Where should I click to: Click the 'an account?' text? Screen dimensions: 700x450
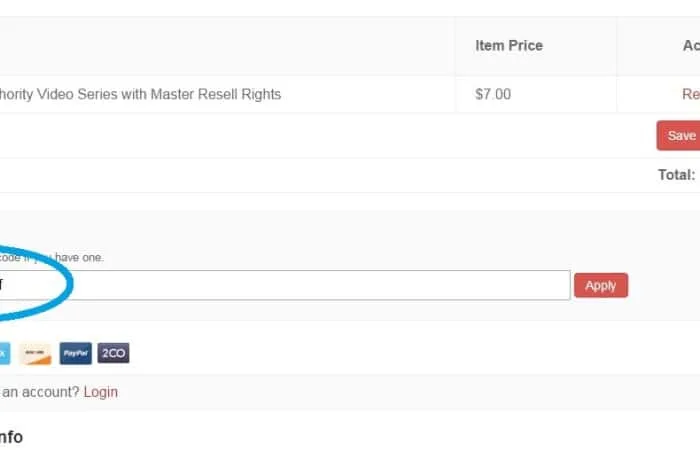coord(41,392)
